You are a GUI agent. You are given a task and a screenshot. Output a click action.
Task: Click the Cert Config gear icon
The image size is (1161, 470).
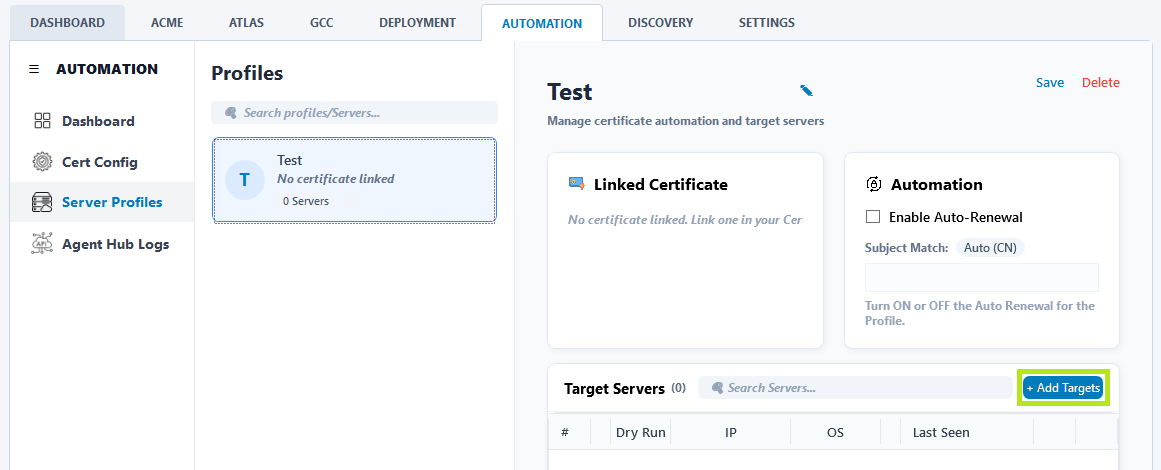tap(42, 161)
